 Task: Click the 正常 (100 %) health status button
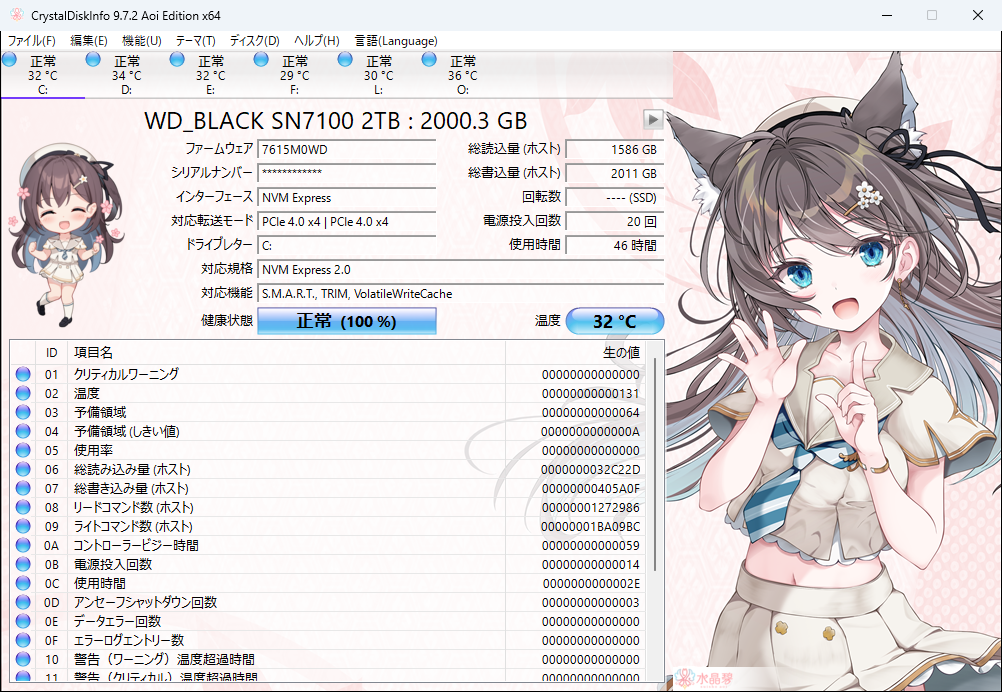[347, 322]
